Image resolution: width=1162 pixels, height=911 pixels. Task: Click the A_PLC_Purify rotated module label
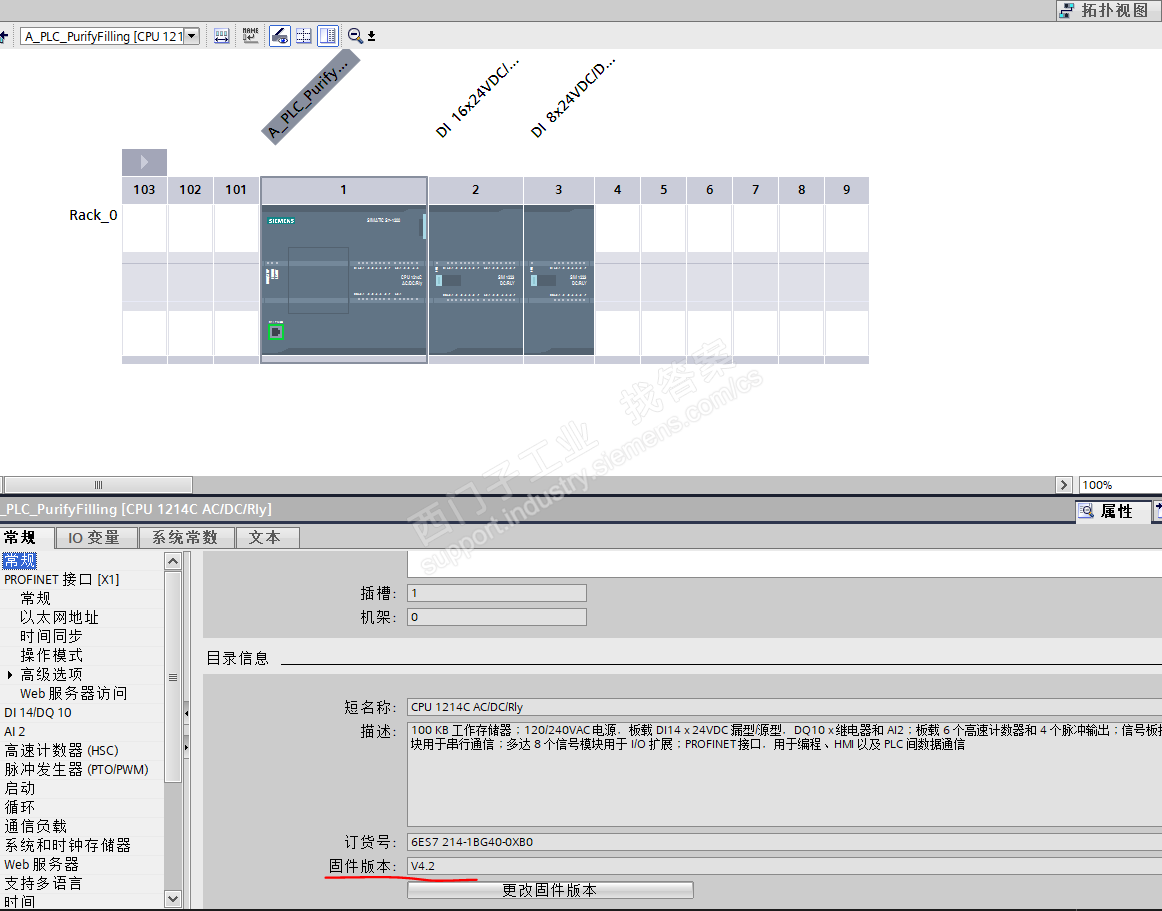point(311,97)
